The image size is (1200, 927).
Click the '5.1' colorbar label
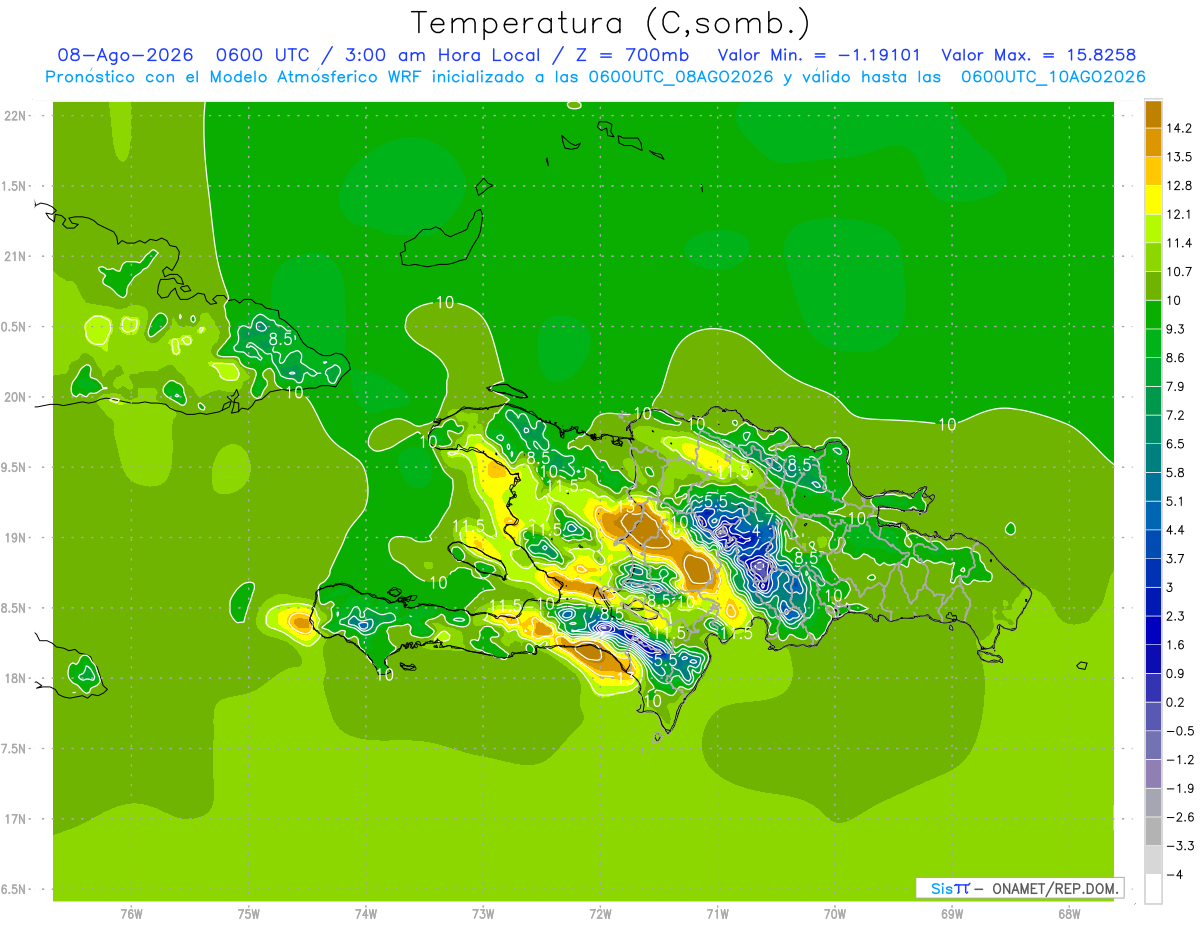(1176, 501)
